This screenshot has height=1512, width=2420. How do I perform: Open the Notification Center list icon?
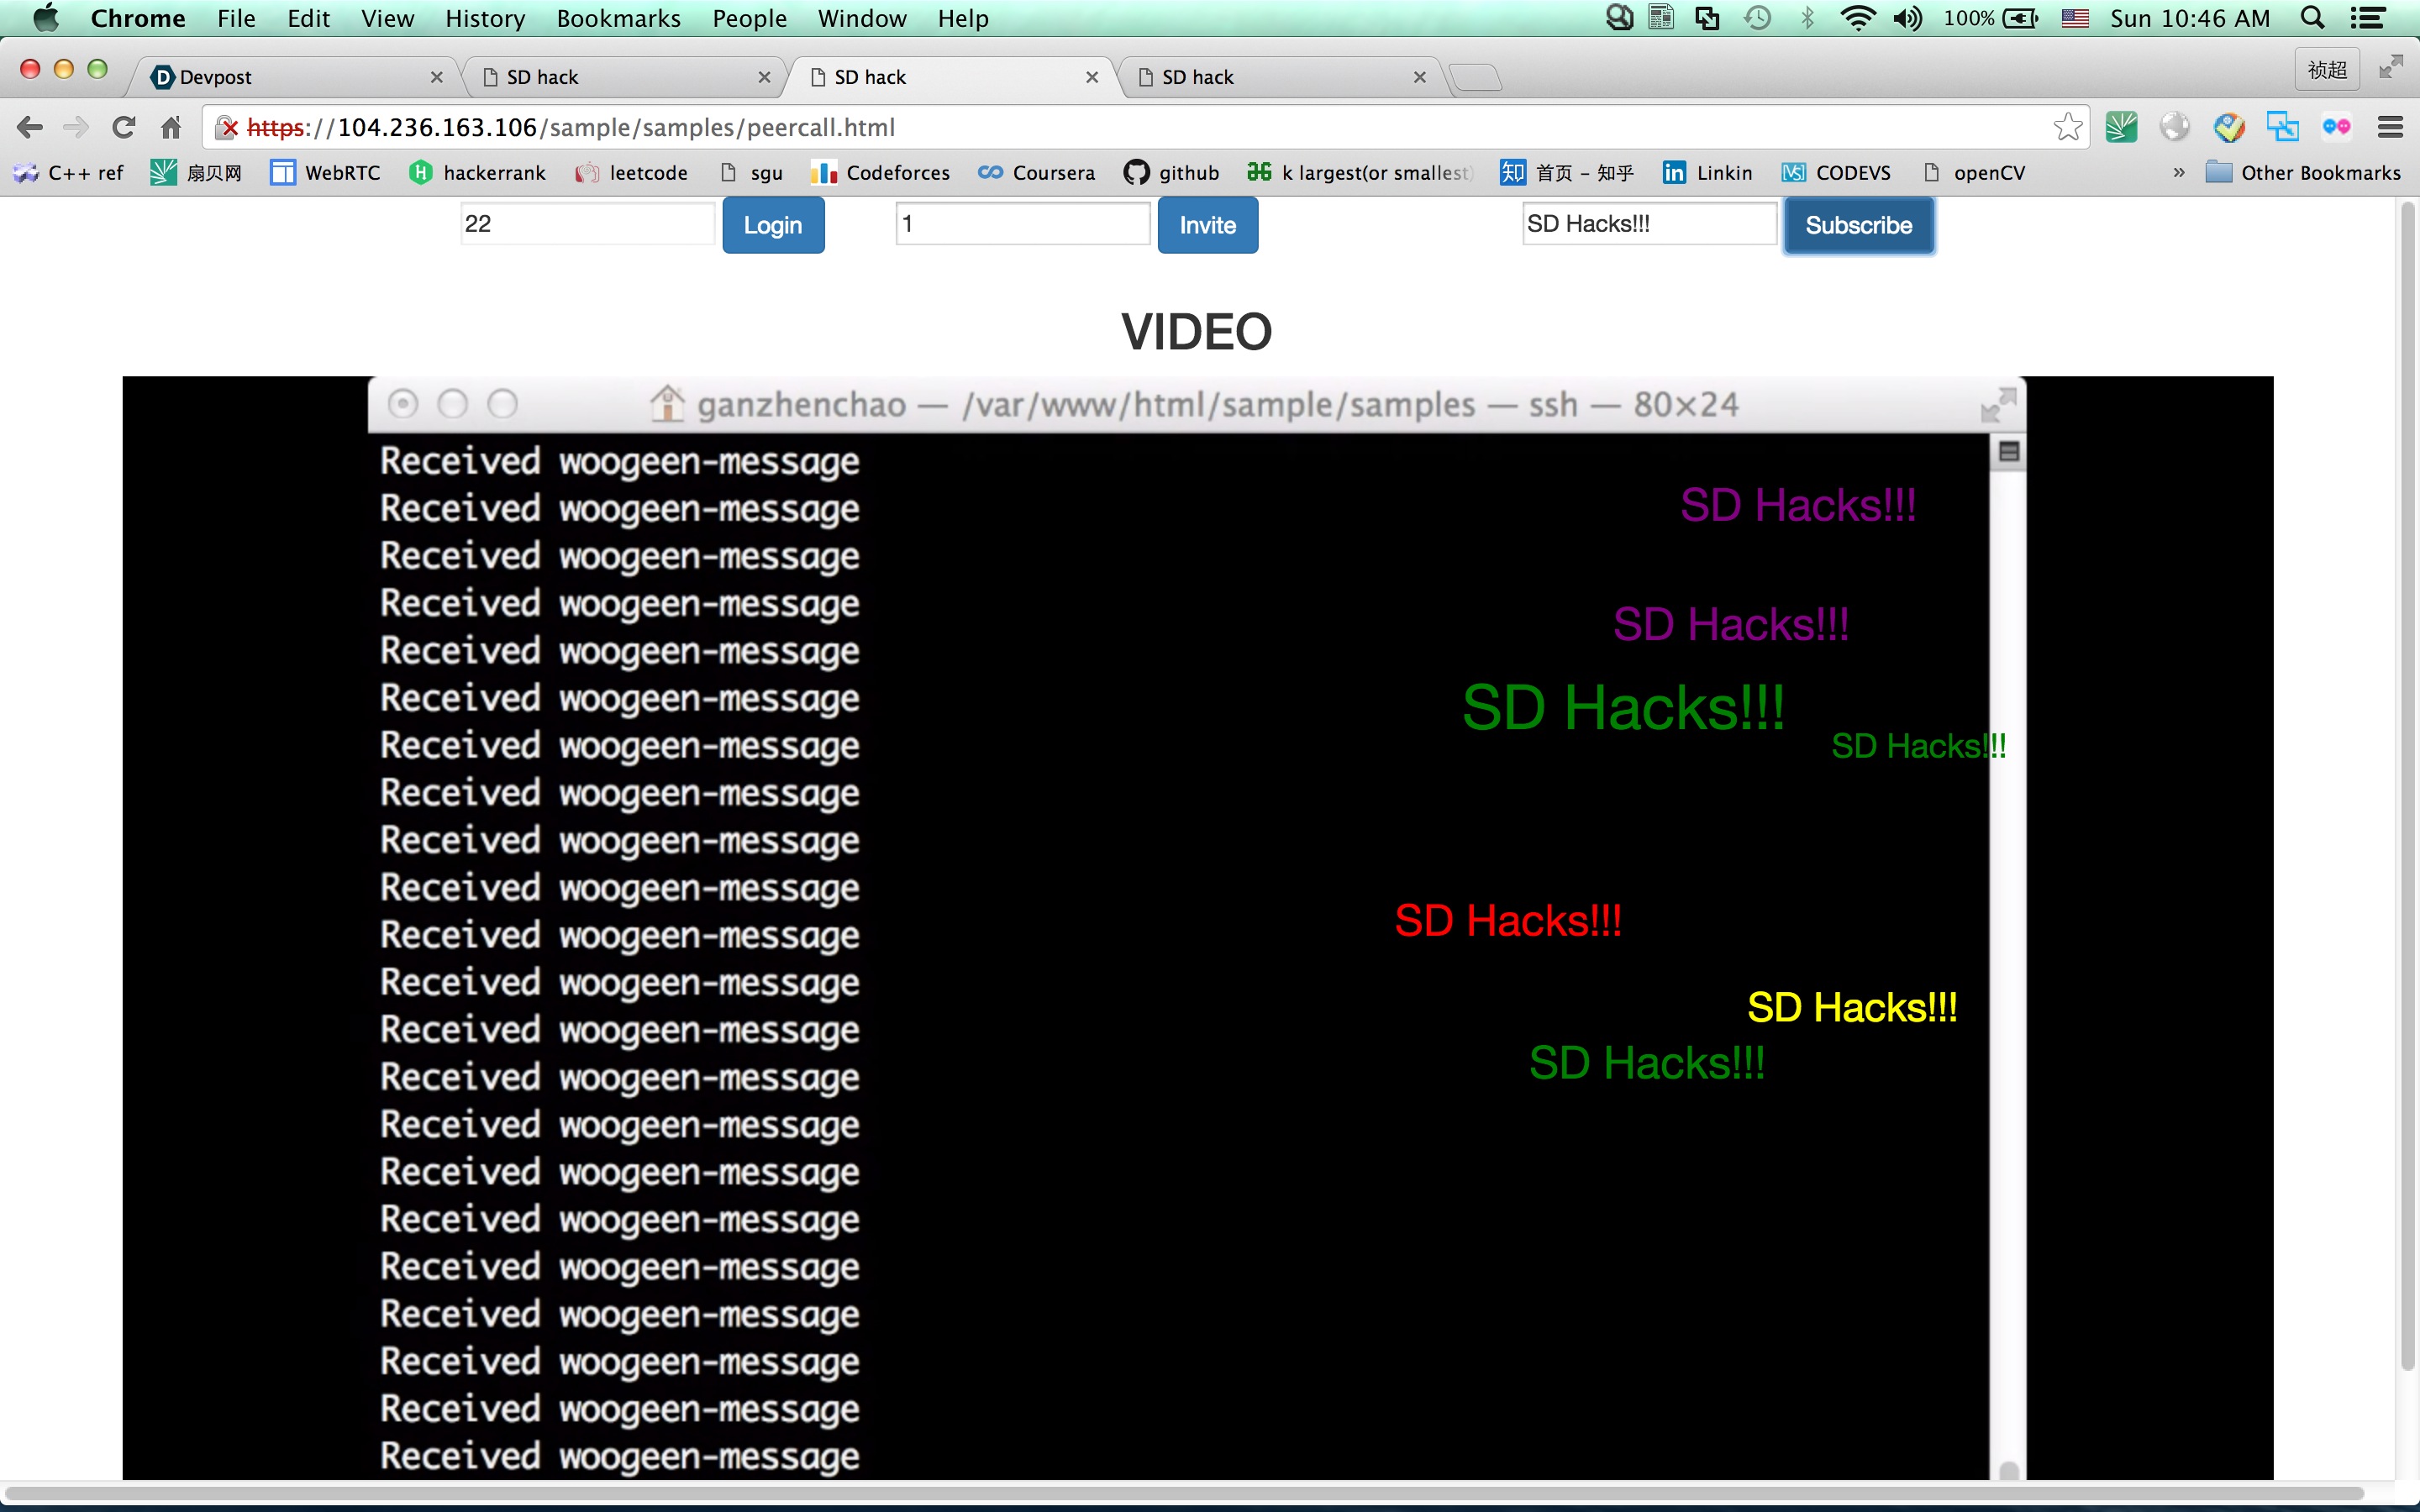click(x=2368, y=18)
